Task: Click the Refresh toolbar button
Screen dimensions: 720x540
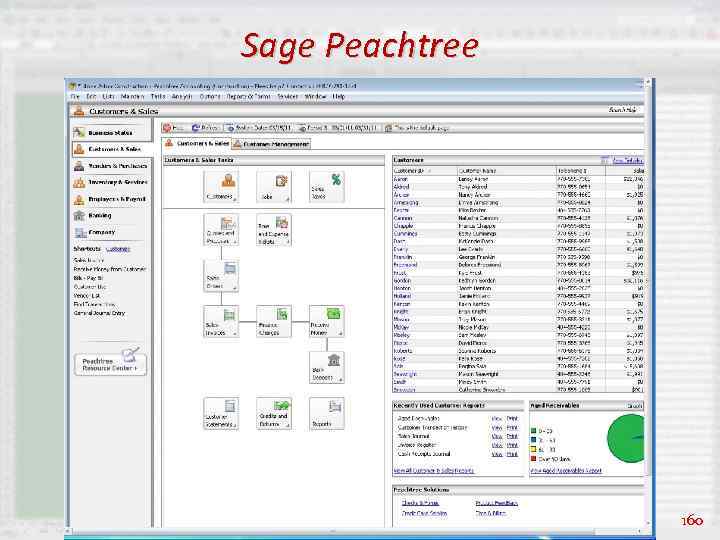Action: click(205, 128)
